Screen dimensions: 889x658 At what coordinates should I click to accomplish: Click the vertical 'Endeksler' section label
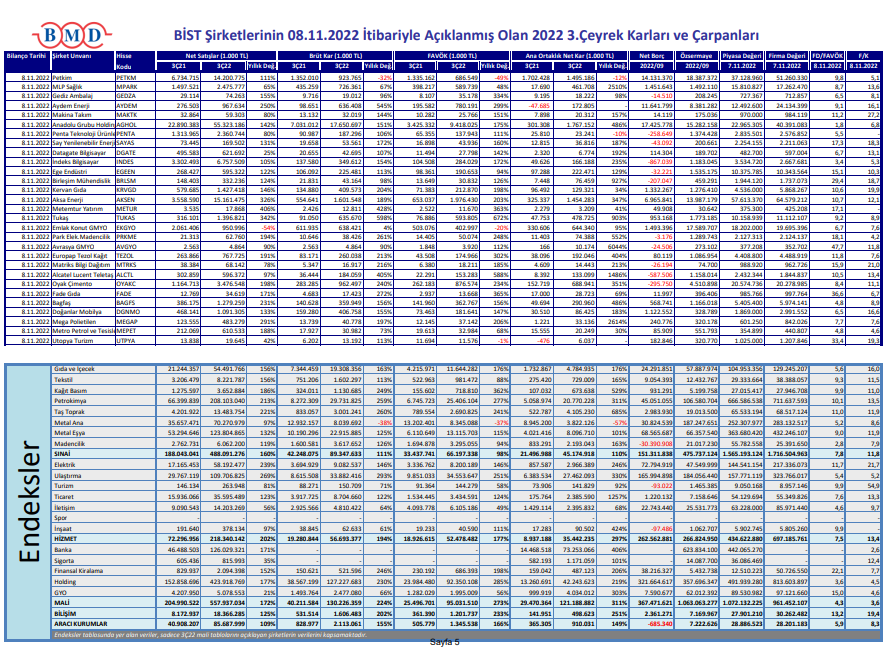click(29, 502)
